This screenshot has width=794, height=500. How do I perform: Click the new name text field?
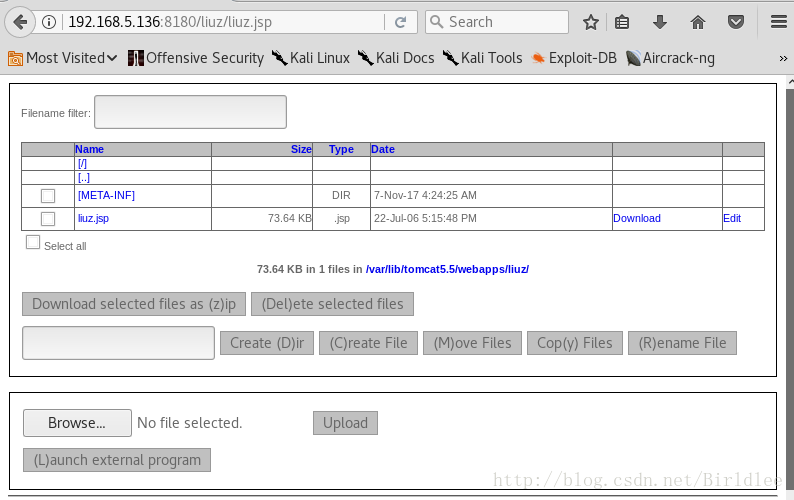coord(118,343)
